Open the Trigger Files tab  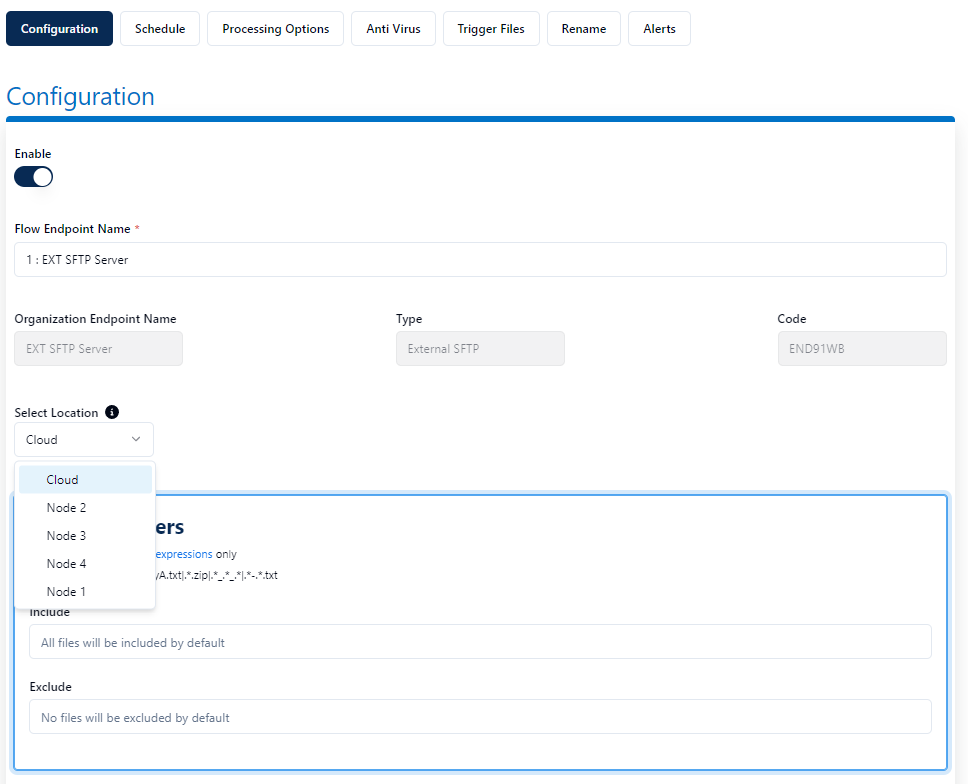tap(491, 29)
